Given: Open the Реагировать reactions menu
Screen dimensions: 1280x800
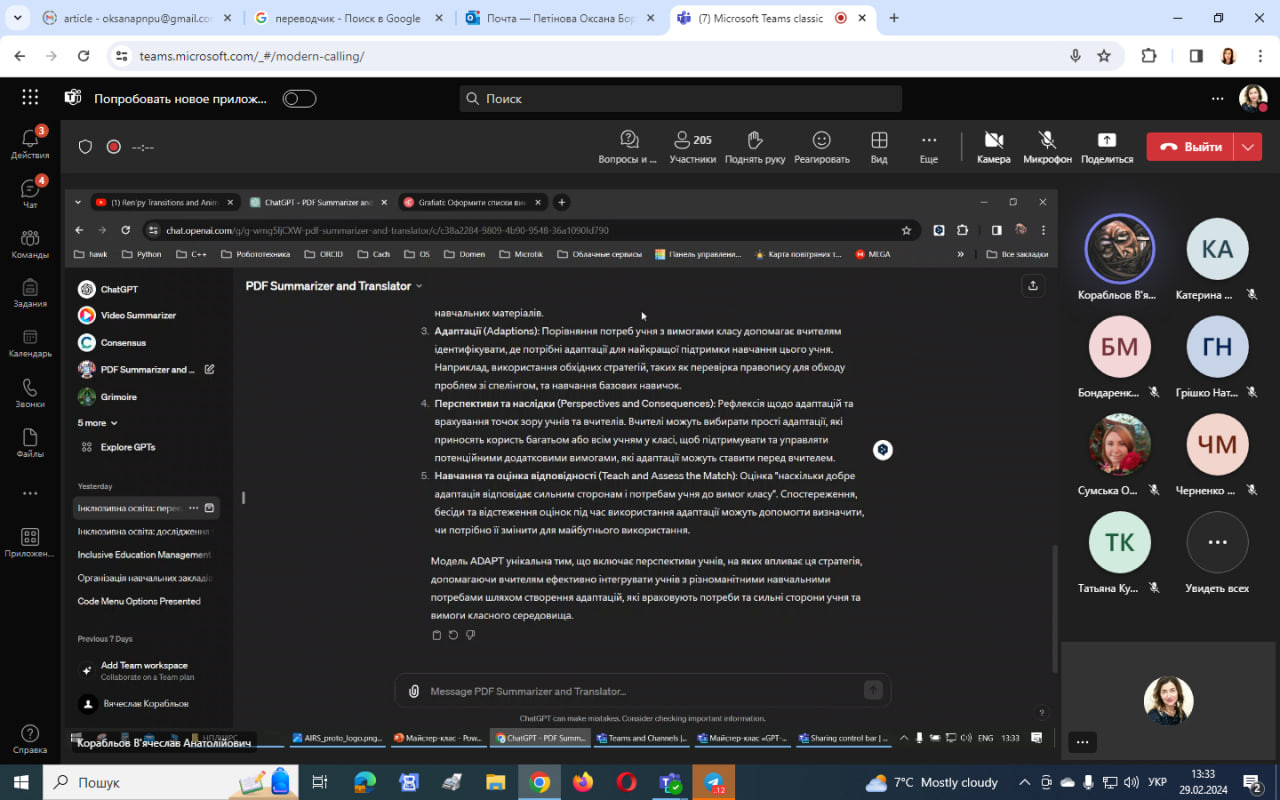Looking at the screenshot, I should [x=822, y=147].
